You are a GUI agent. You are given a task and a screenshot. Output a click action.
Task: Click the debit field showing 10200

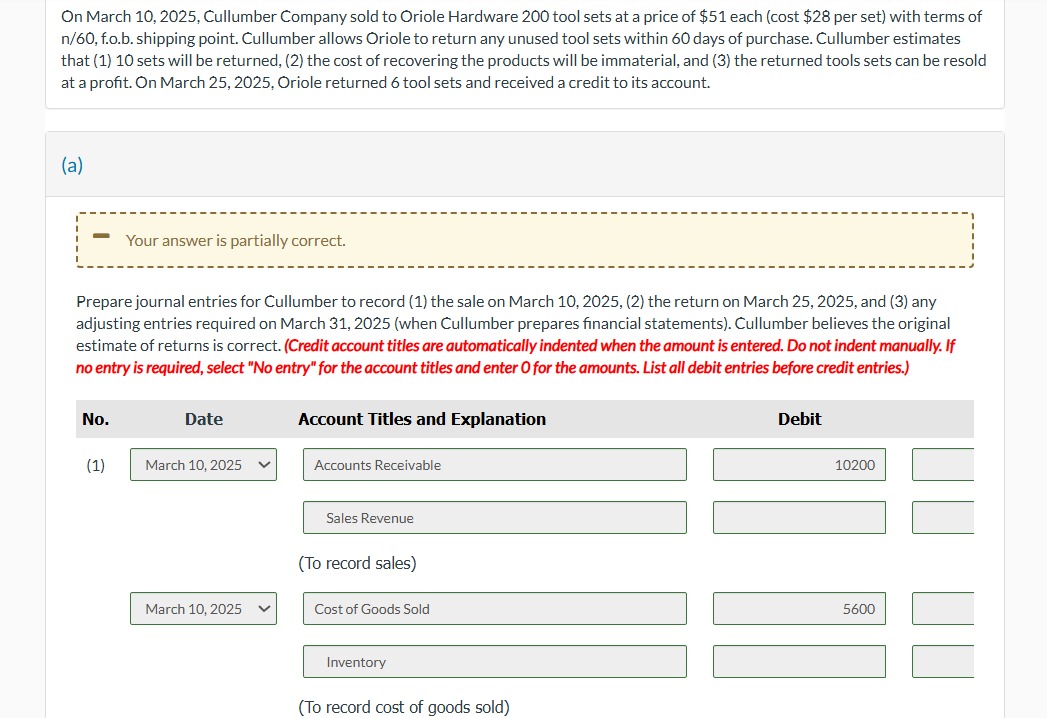[x=799, y=465]
